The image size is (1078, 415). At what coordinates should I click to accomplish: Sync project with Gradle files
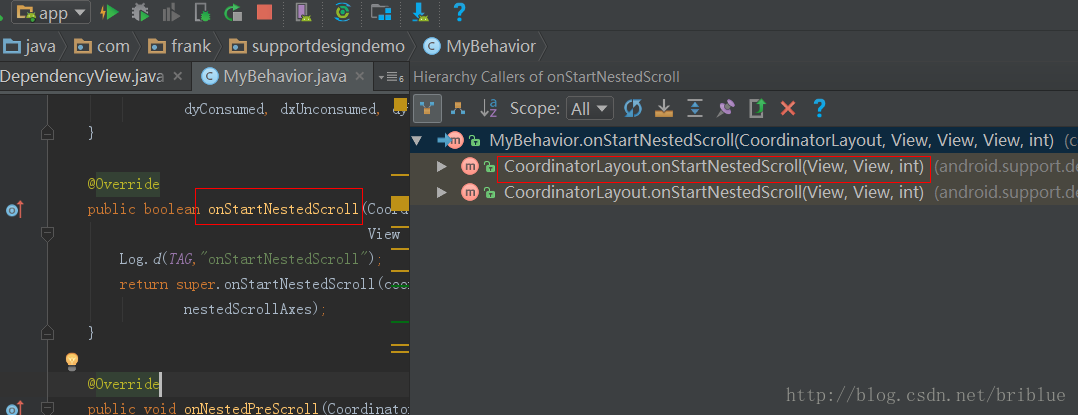pos(342,12)
